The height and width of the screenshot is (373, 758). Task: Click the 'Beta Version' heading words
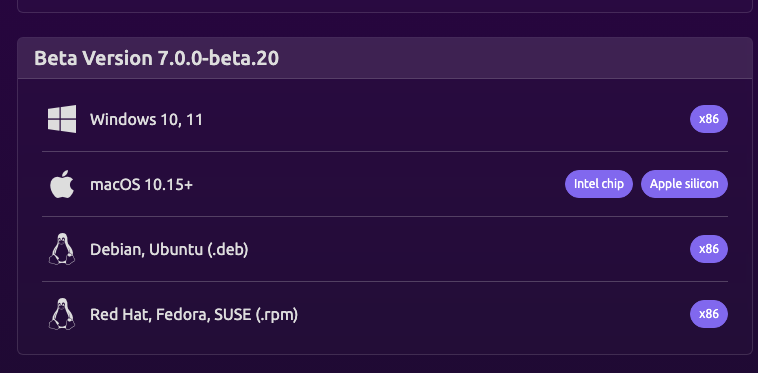point(93,58)
